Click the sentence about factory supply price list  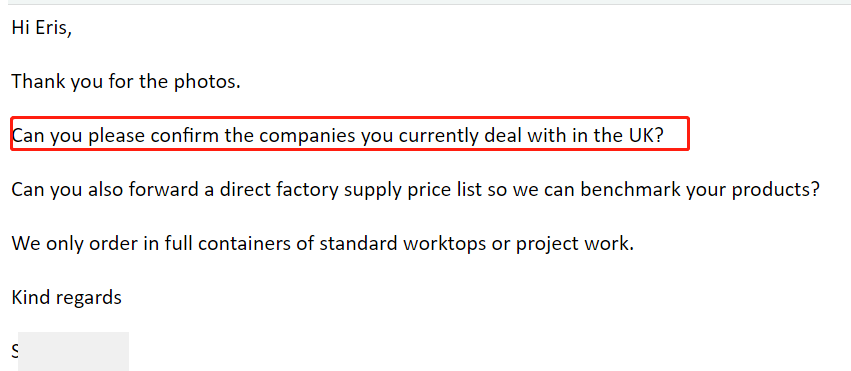point(415,191)
